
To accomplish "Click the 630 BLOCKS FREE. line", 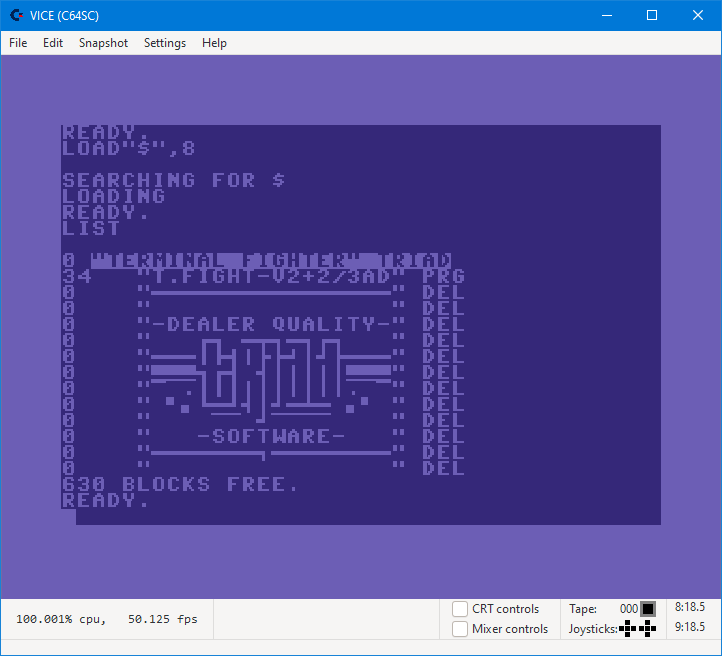I will pos(180,484).
